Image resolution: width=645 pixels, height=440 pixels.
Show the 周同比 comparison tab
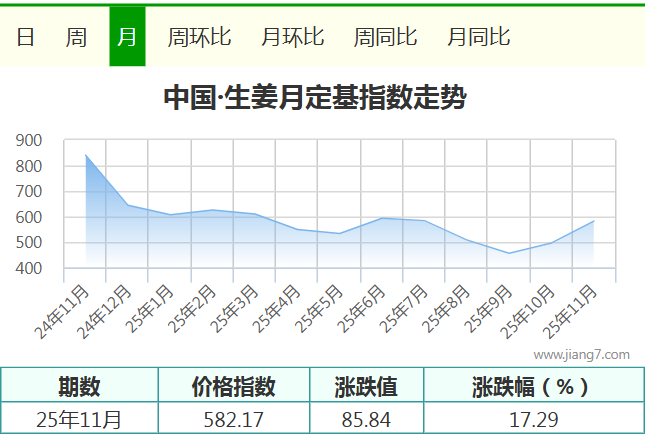tap(385, 37)
